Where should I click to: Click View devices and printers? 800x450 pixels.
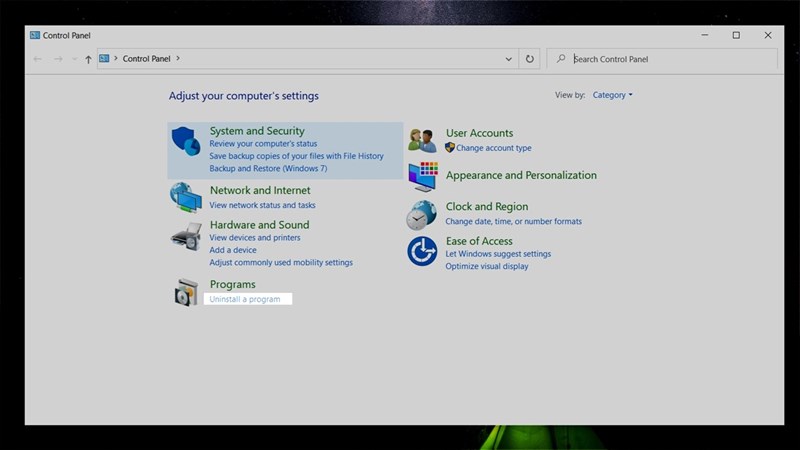[x=255, y=238]
